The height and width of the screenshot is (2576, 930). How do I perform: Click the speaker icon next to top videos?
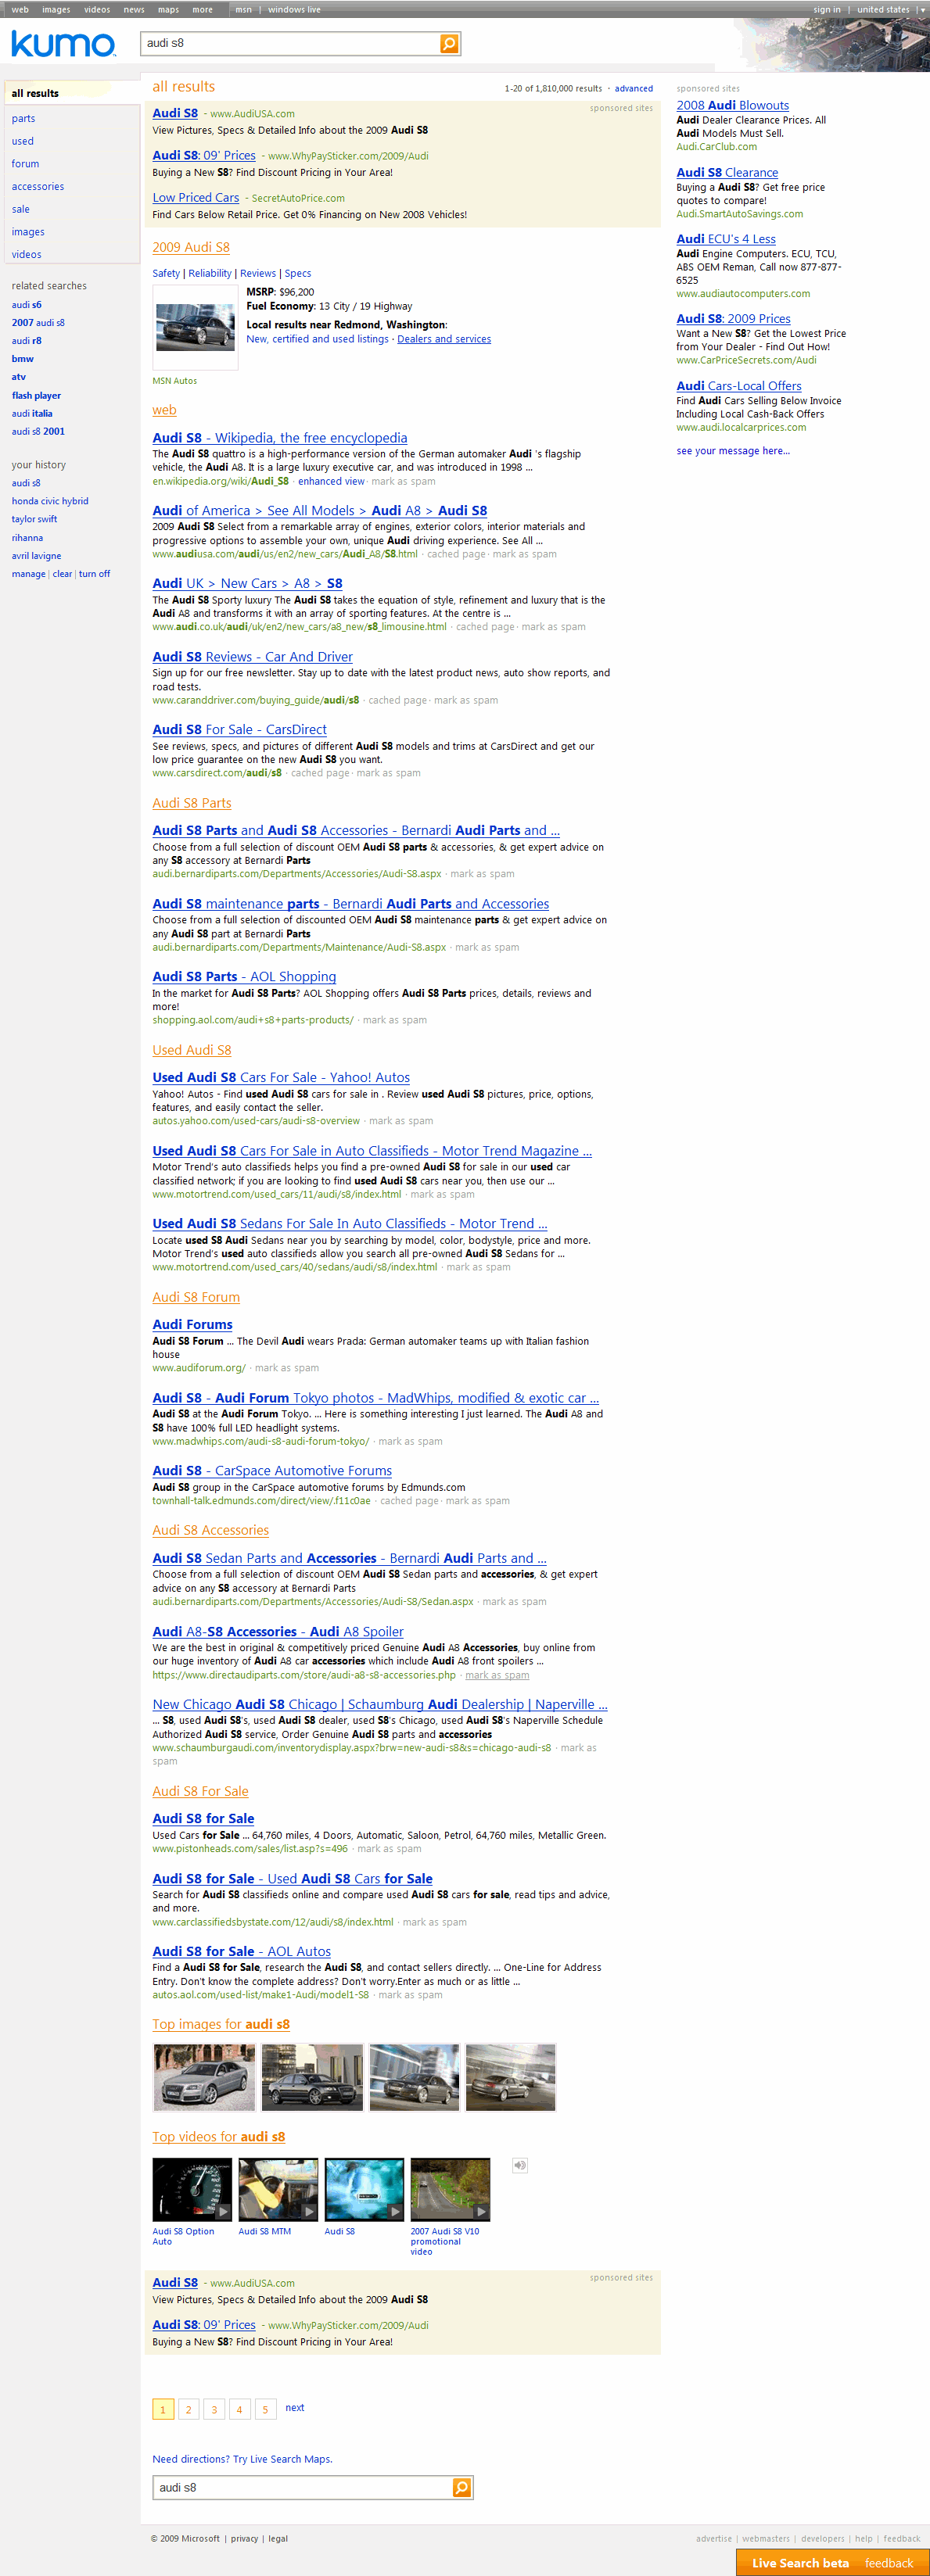519,2165
